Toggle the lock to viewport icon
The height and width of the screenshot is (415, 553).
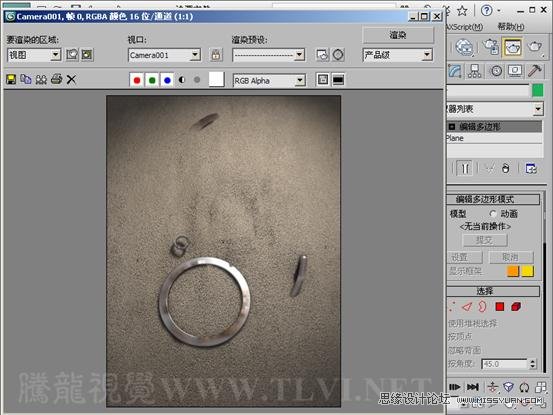click(216, 55)
